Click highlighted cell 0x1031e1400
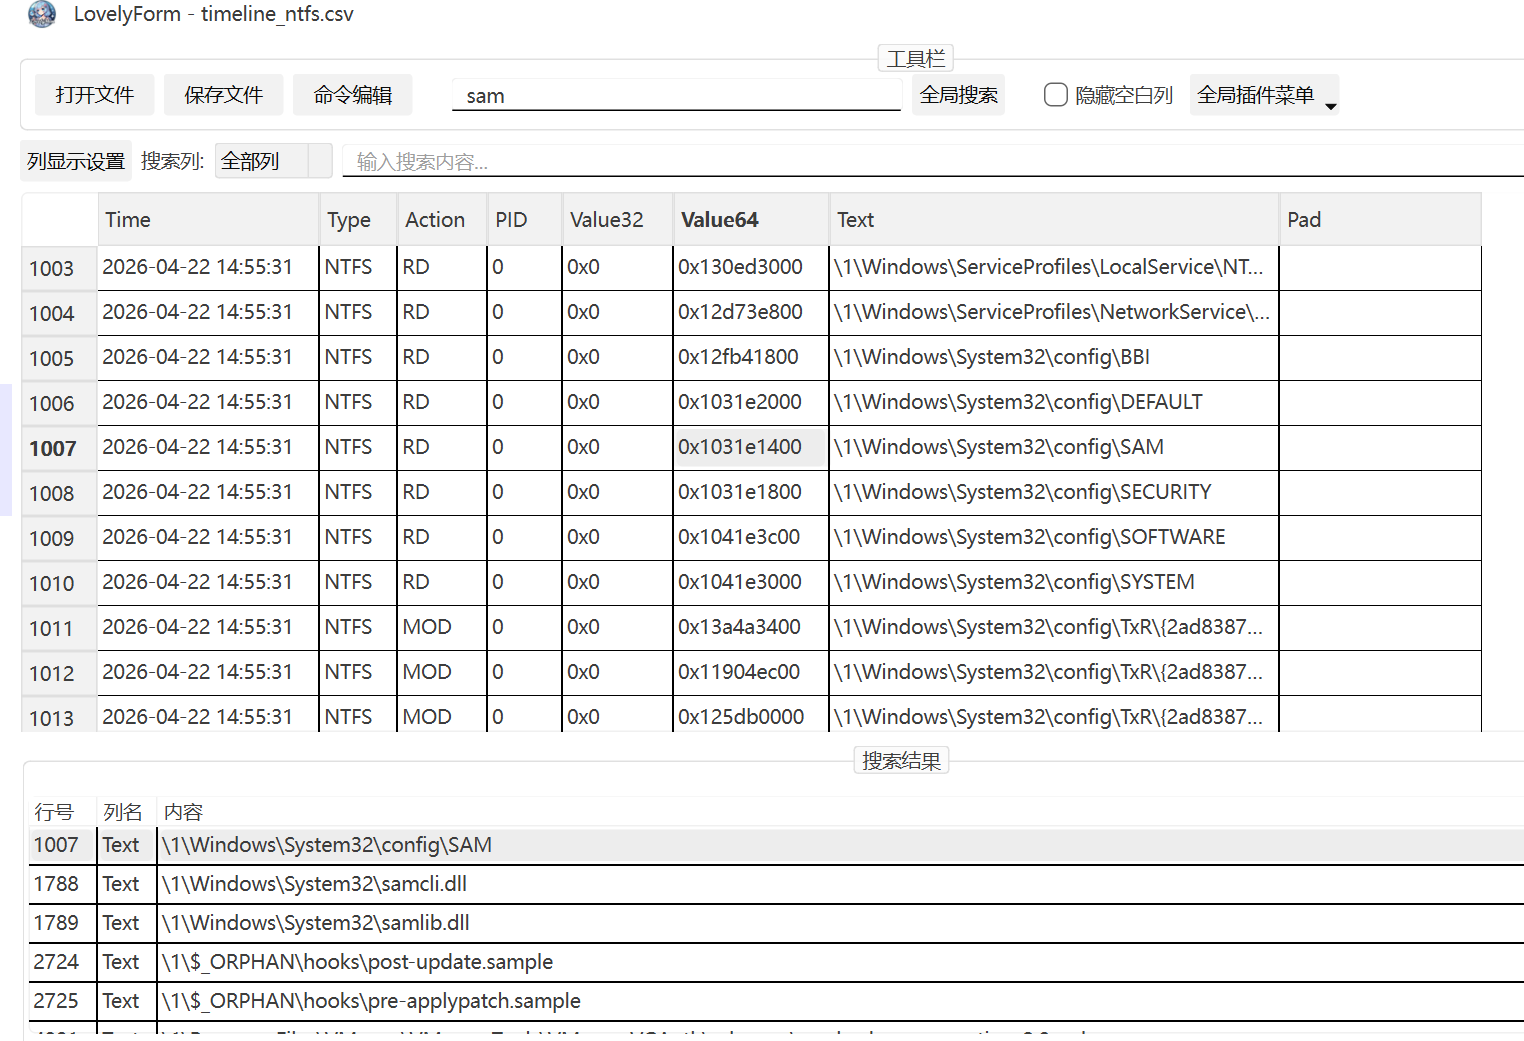The height and width of the screenshot is (1041, 1524). coord(751,447)
